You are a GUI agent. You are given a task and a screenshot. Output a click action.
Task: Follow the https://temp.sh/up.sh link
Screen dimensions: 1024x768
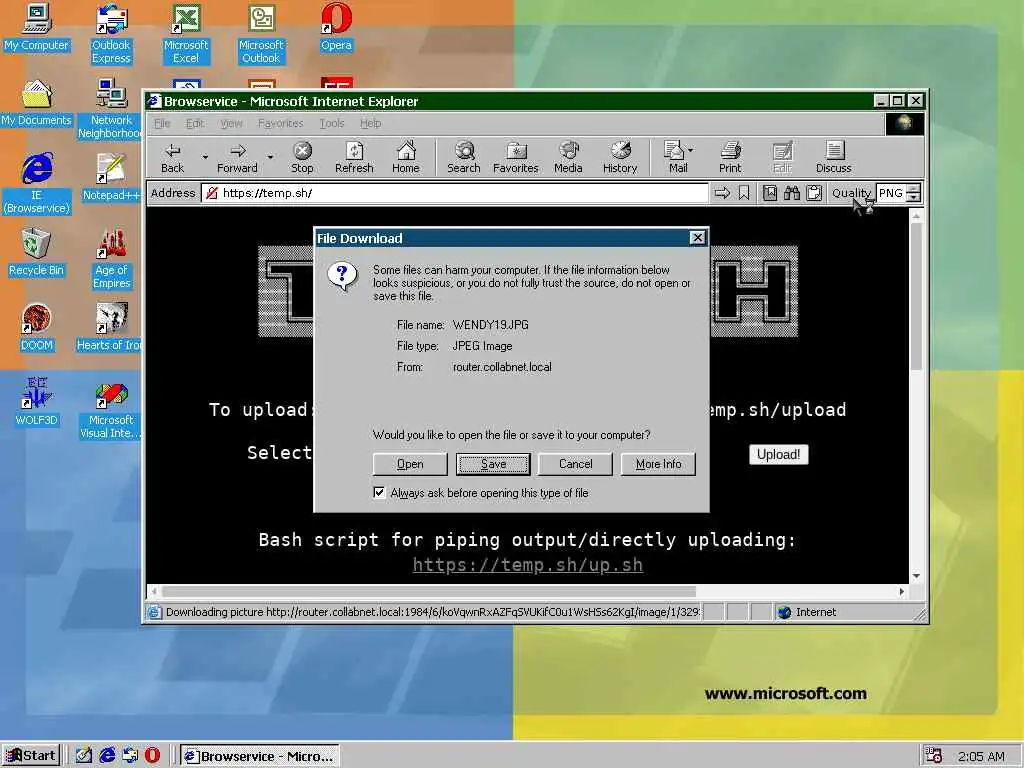[x=528, y=565]
